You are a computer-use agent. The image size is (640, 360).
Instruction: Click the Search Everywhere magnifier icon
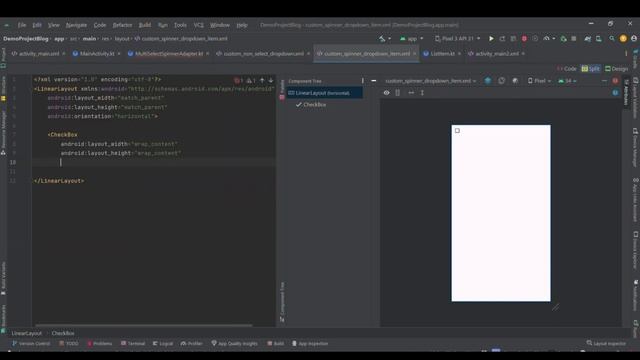pos(612,39)
